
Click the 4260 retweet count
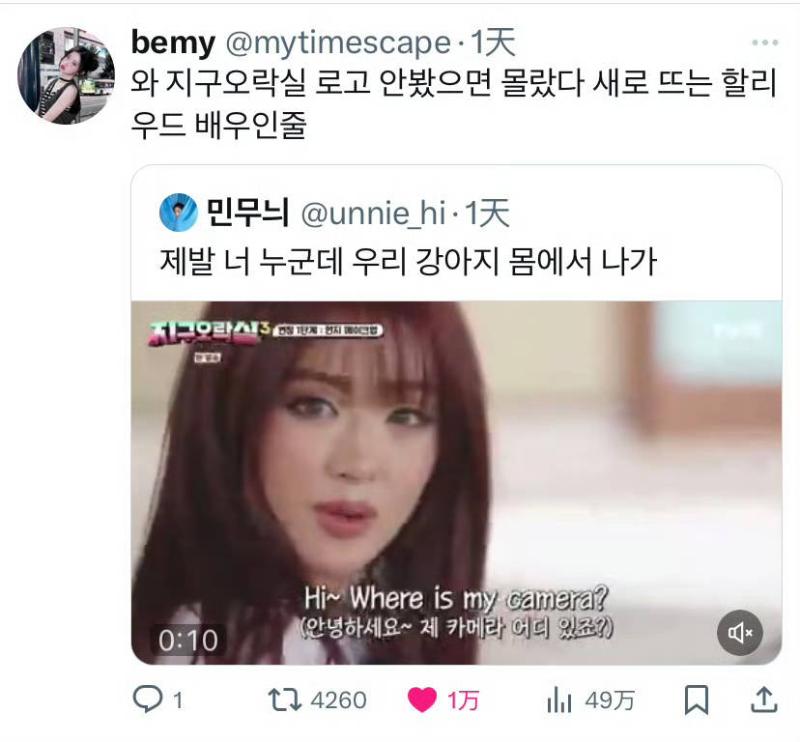(339, 700)
